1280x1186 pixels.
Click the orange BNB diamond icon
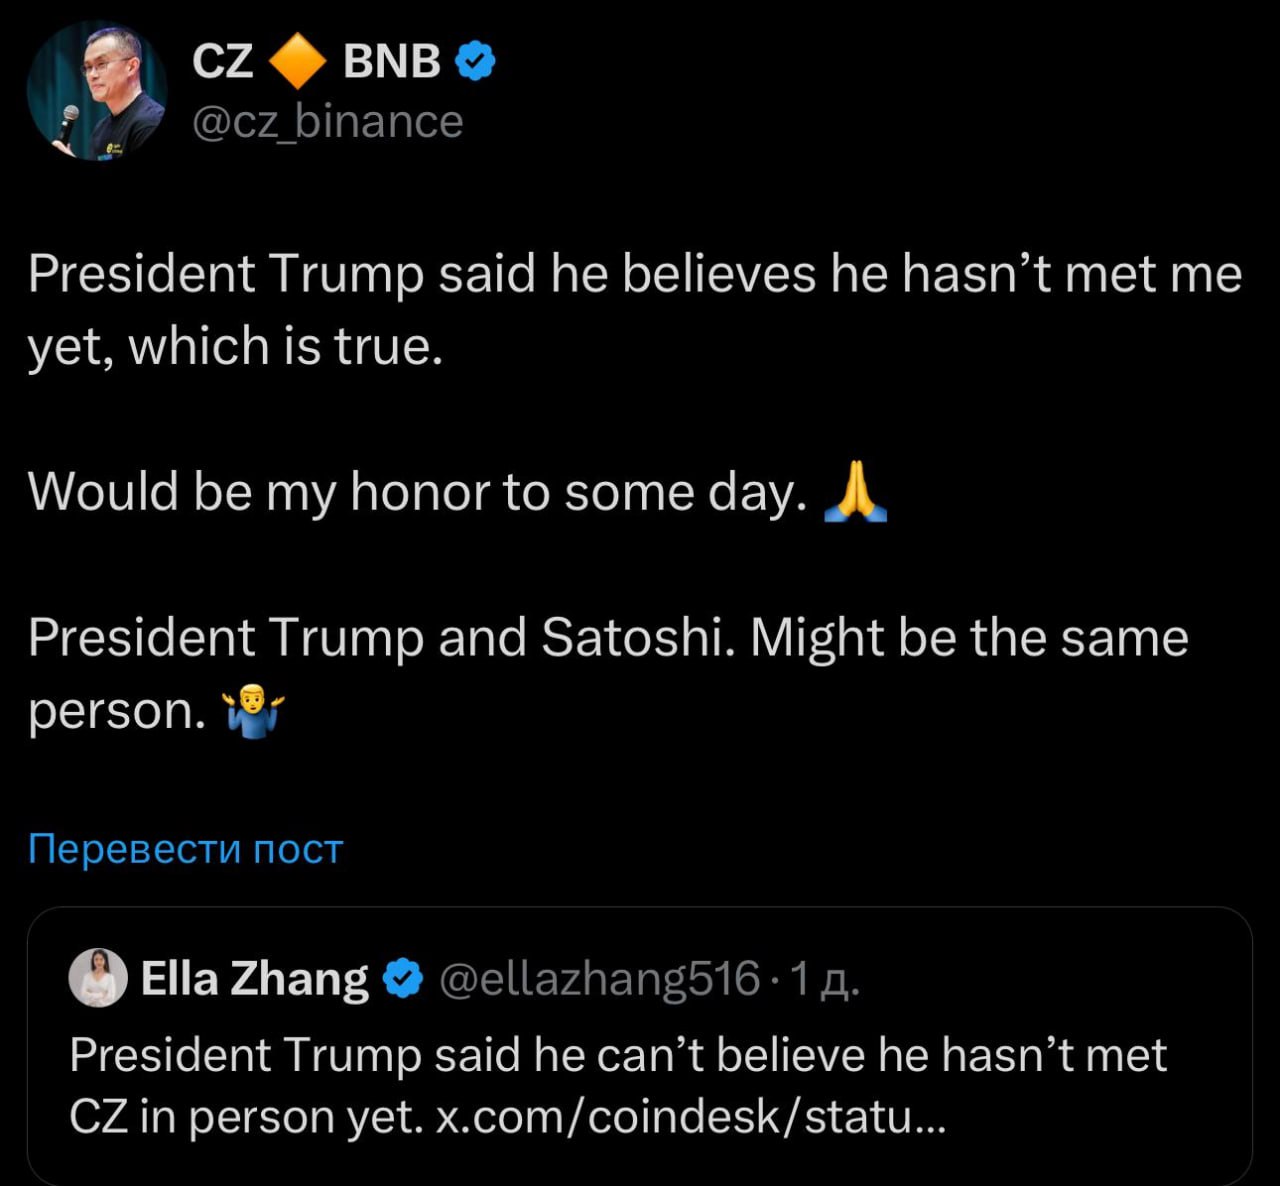298,61
